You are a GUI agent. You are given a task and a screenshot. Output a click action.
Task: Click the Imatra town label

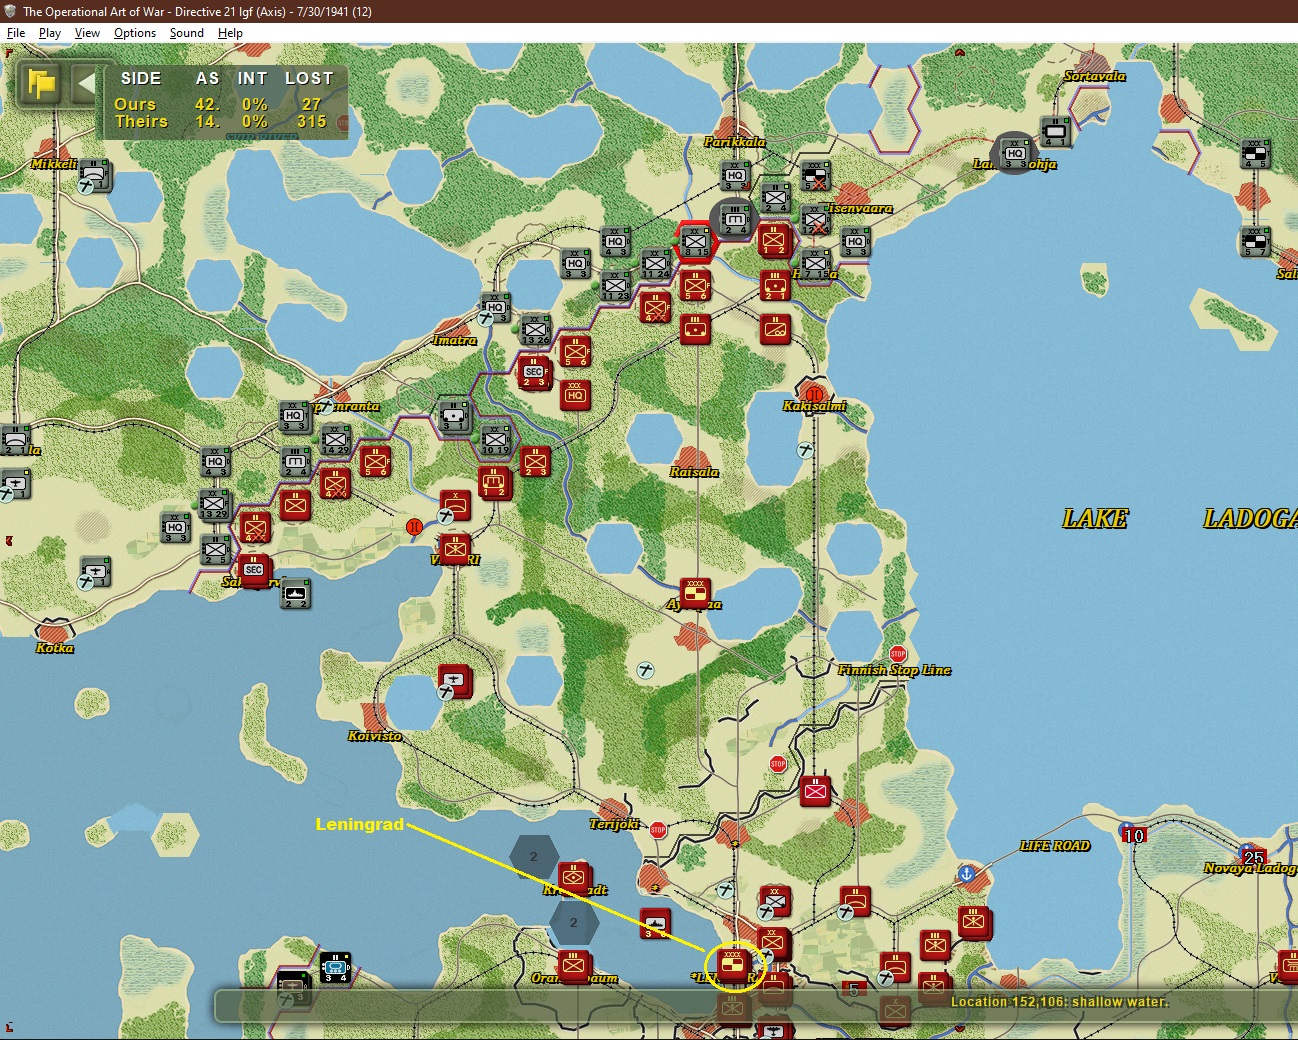point(454,340)
